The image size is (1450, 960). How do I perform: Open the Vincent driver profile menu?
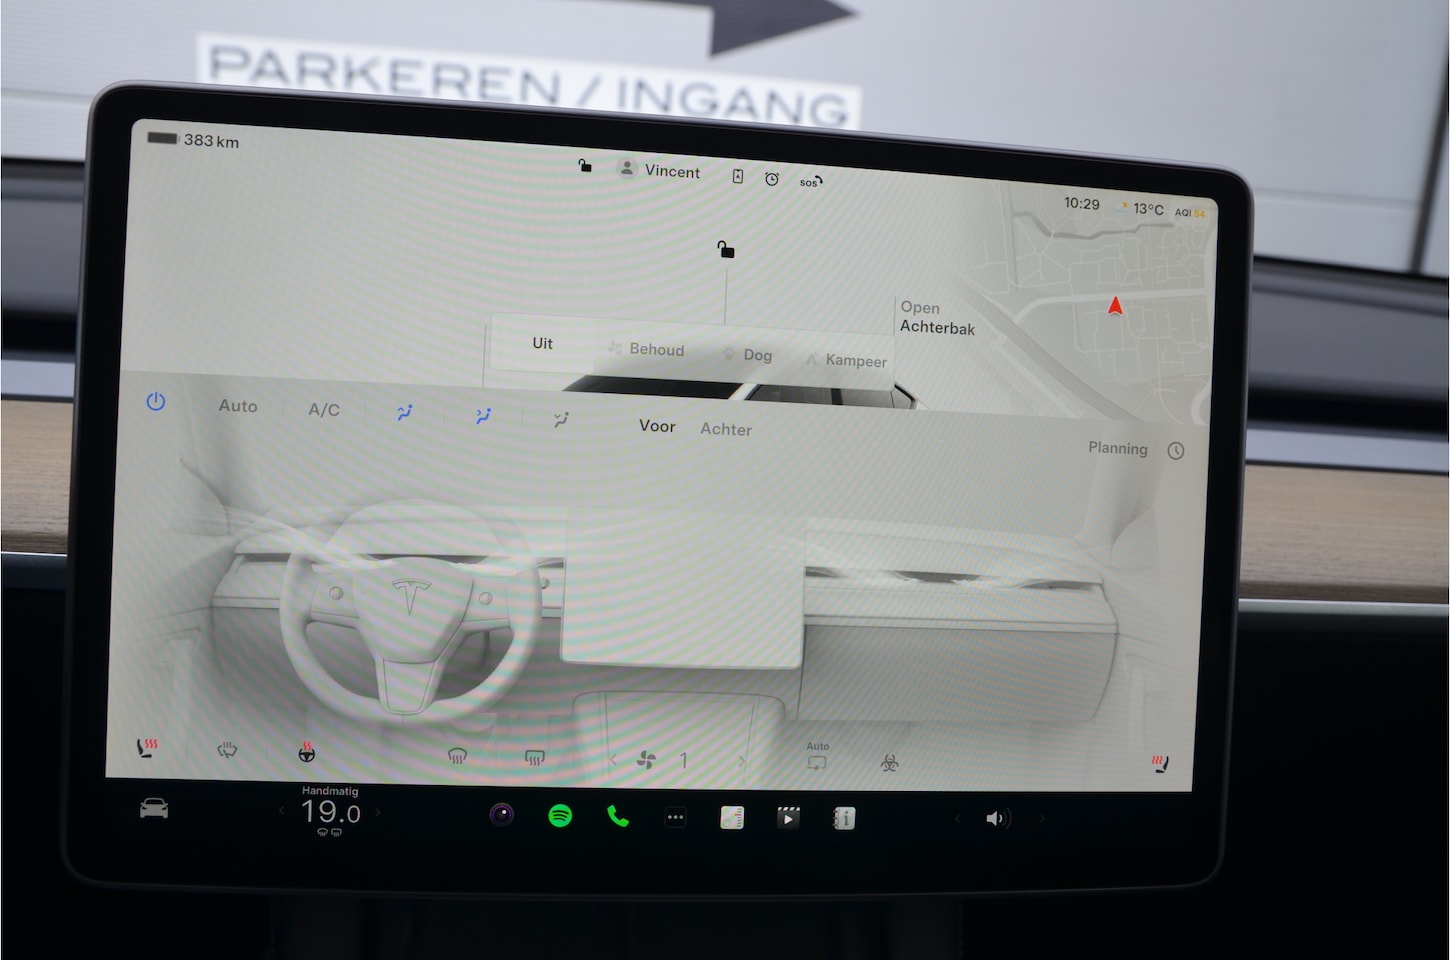point(660,170)
